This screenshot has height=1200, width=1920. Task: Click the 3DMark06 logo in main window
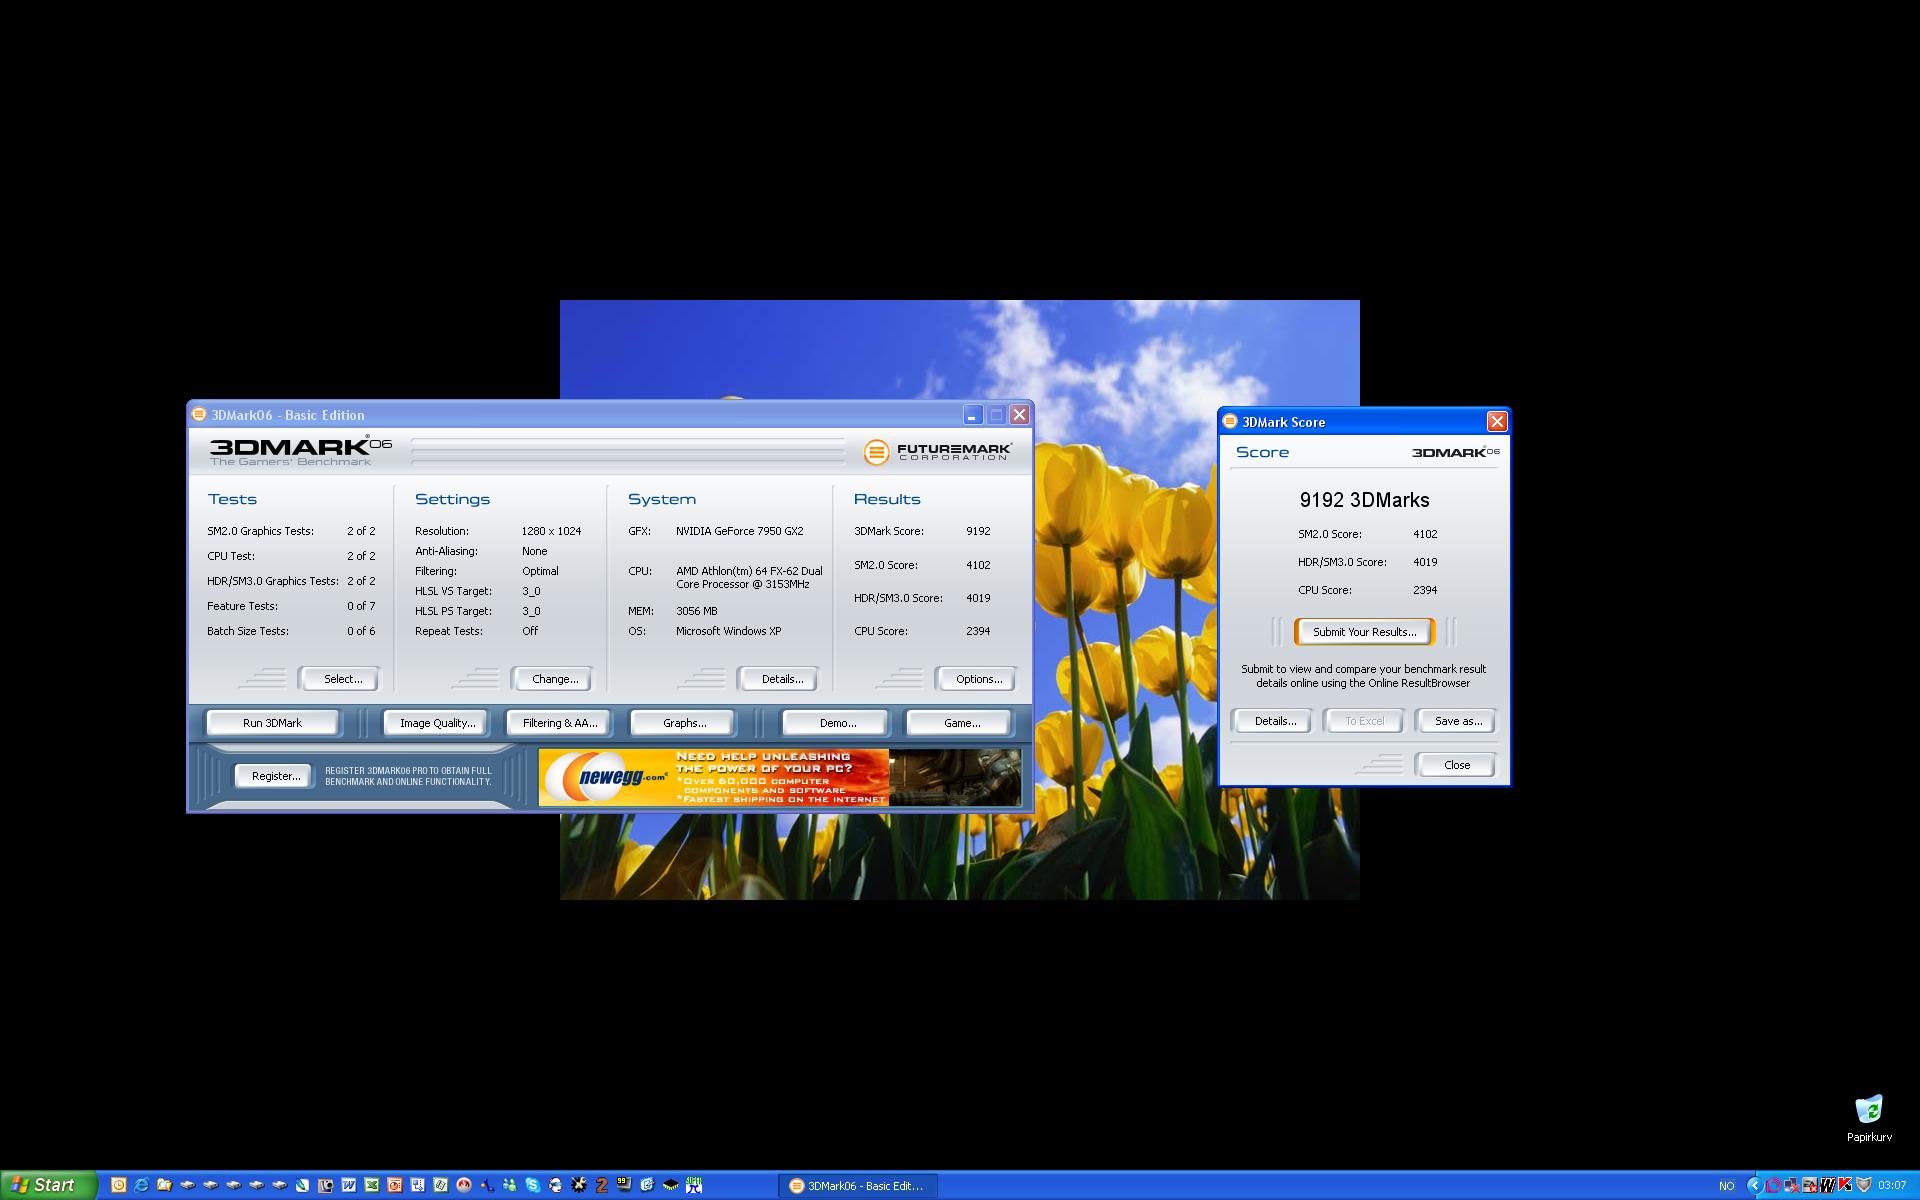pos(300,451)
